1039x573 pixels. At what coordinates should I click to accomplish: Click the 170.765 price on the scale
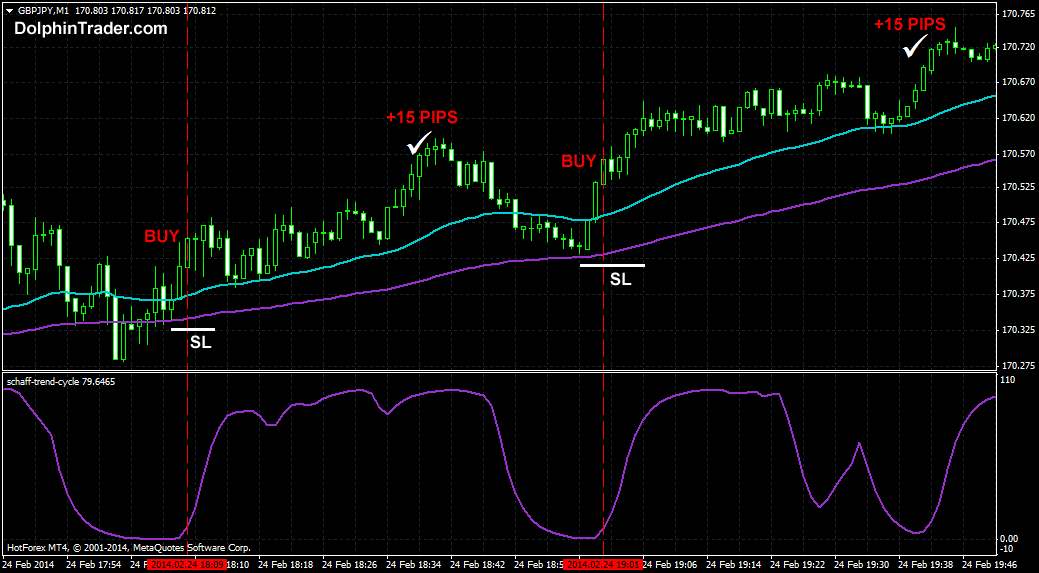pyautogui.click(x=1018, y=14)
